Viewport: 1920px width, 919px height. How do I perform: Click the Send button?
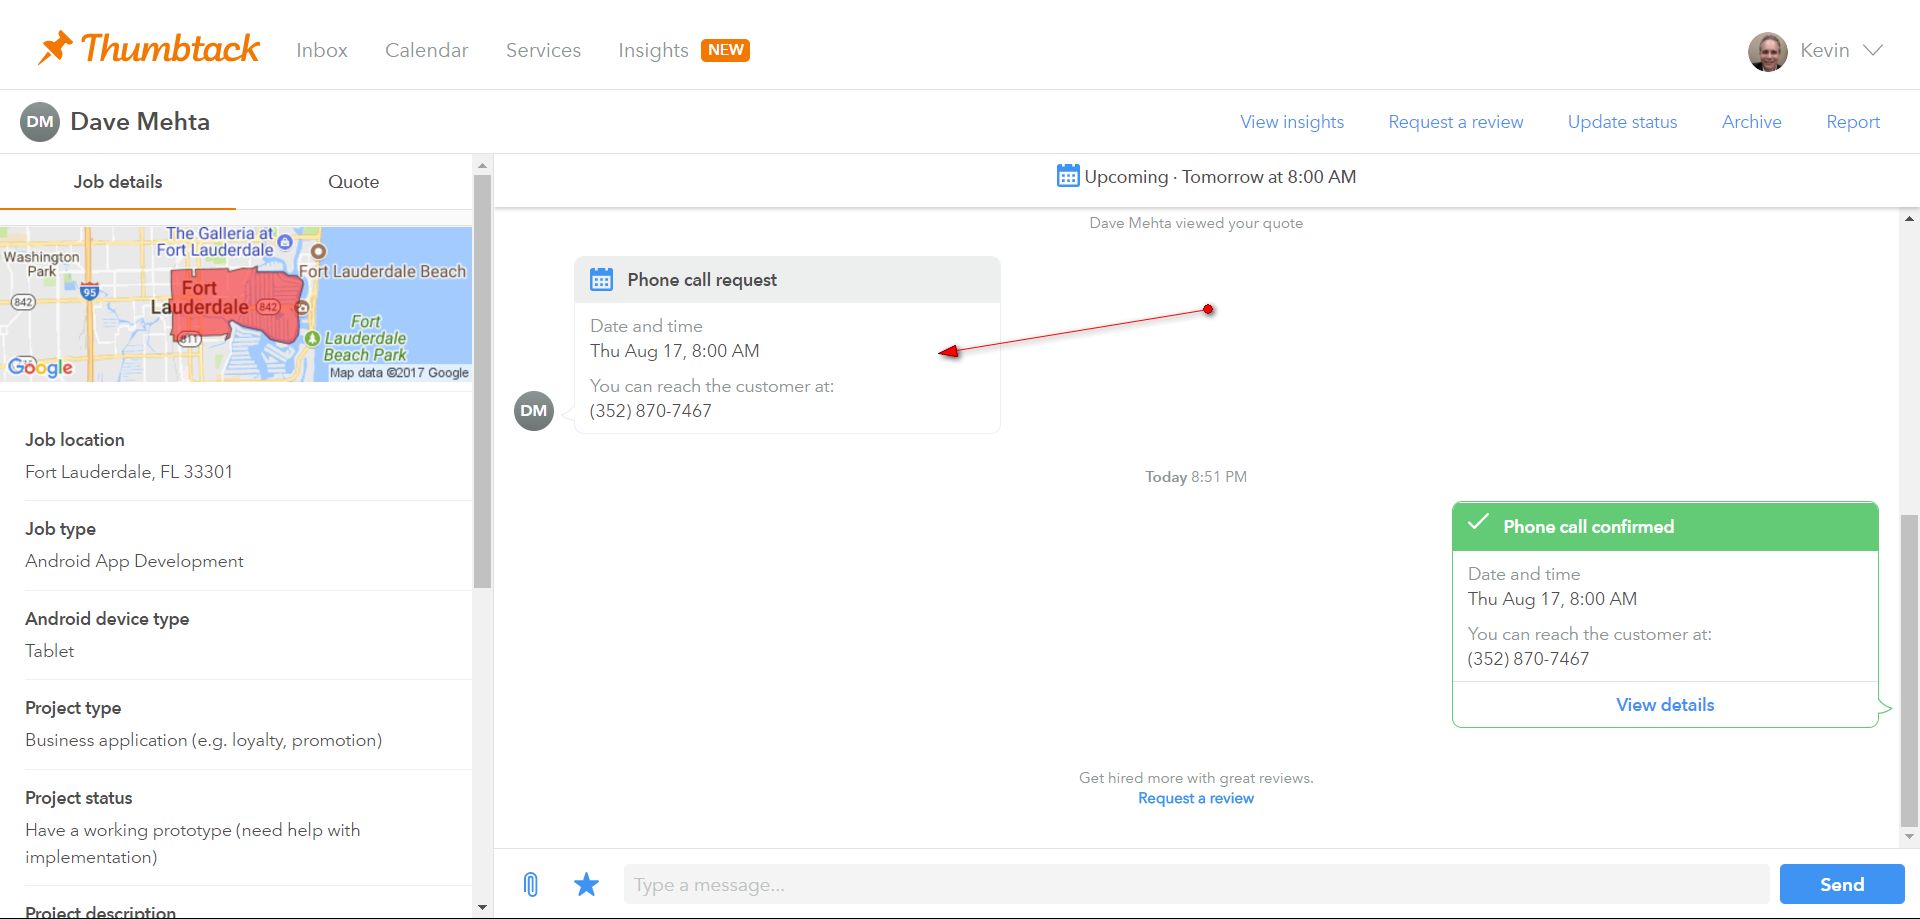click(1842, 884)
